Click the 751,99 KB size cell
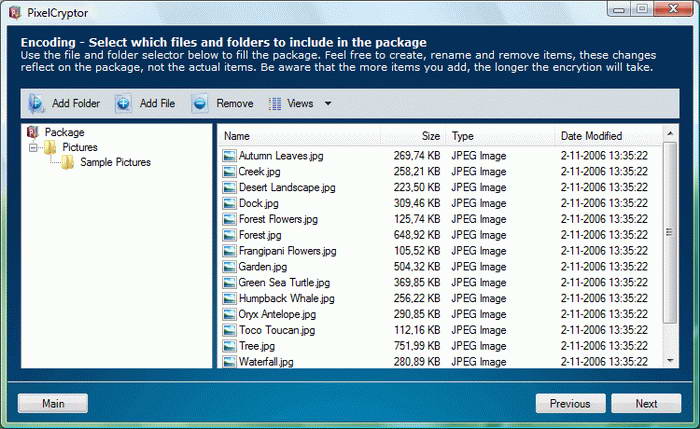This screenshot has height=429, width=700. point(417,346)
